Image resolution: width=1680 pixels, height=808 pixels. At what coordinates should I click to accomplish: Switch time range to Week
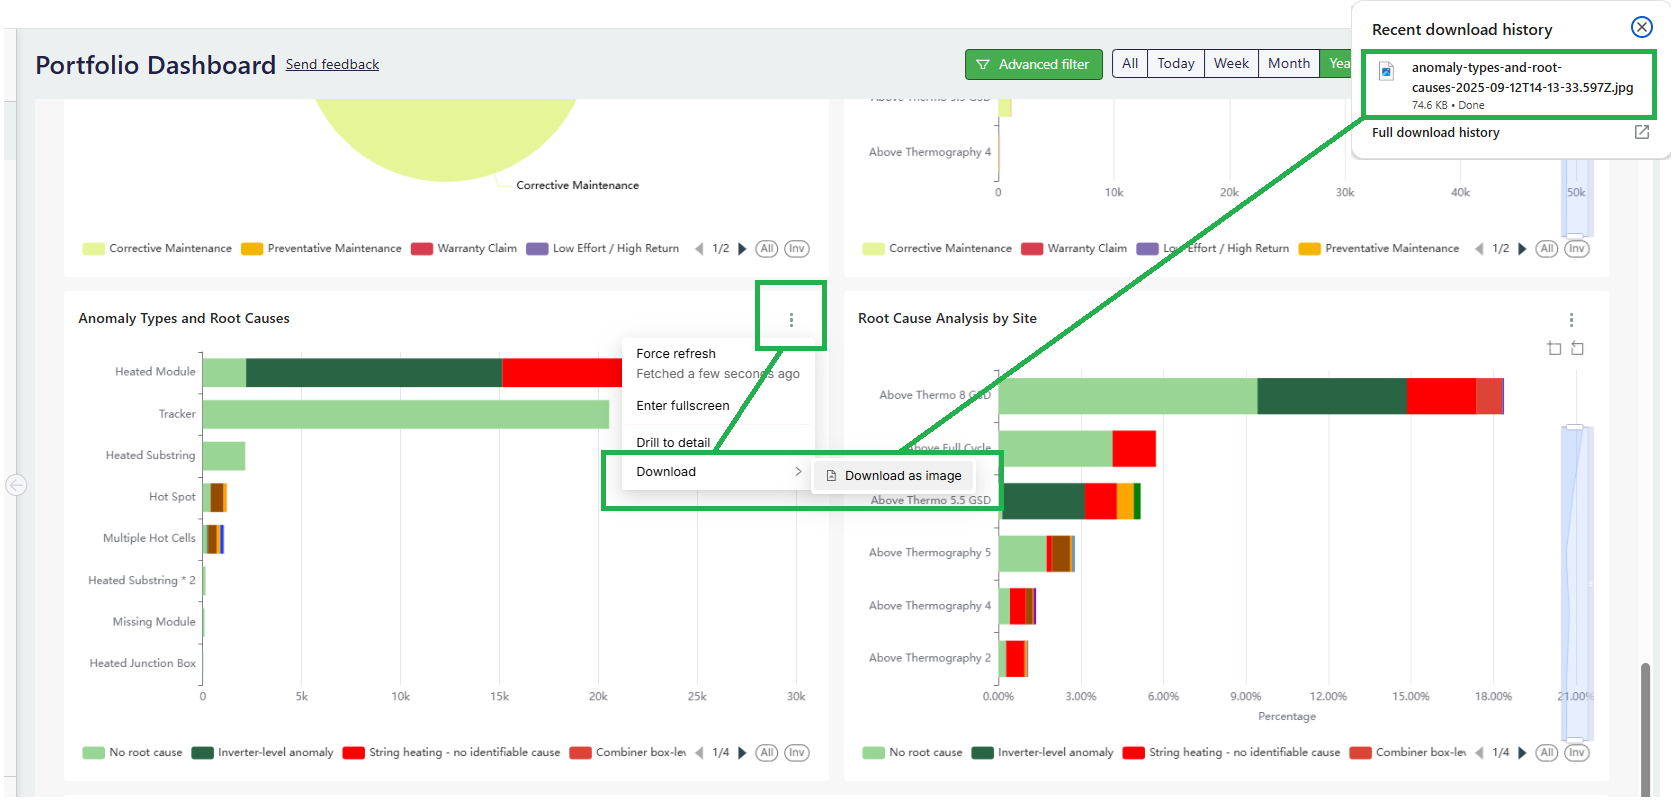click(1231, 64)
